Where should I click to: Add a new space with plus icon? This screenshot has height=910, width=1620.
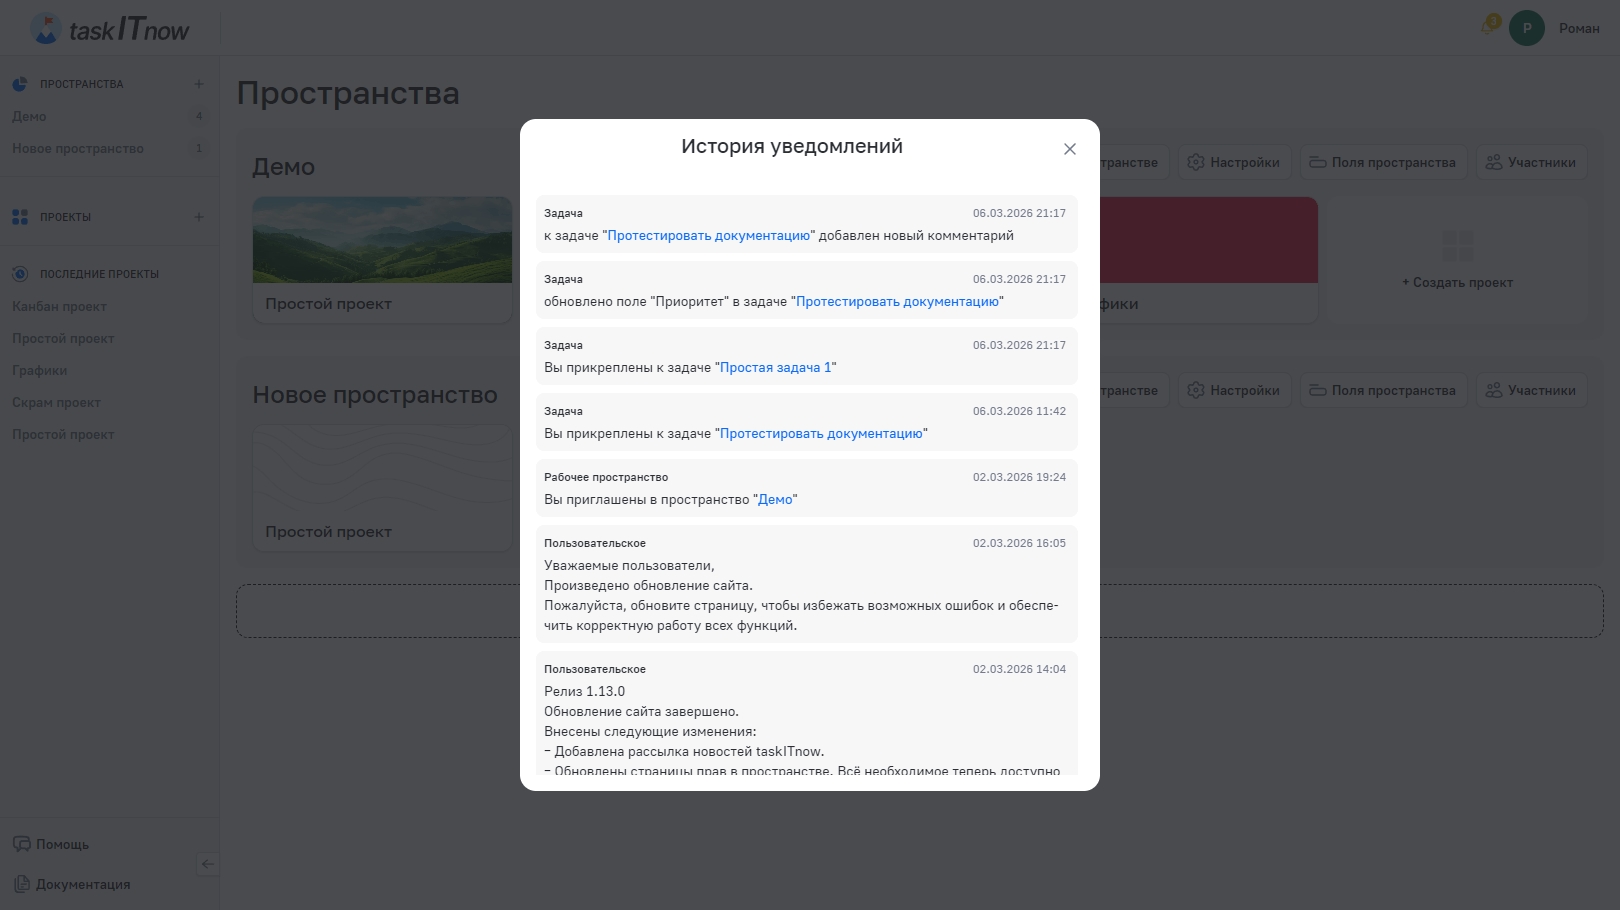coord(199,84)
